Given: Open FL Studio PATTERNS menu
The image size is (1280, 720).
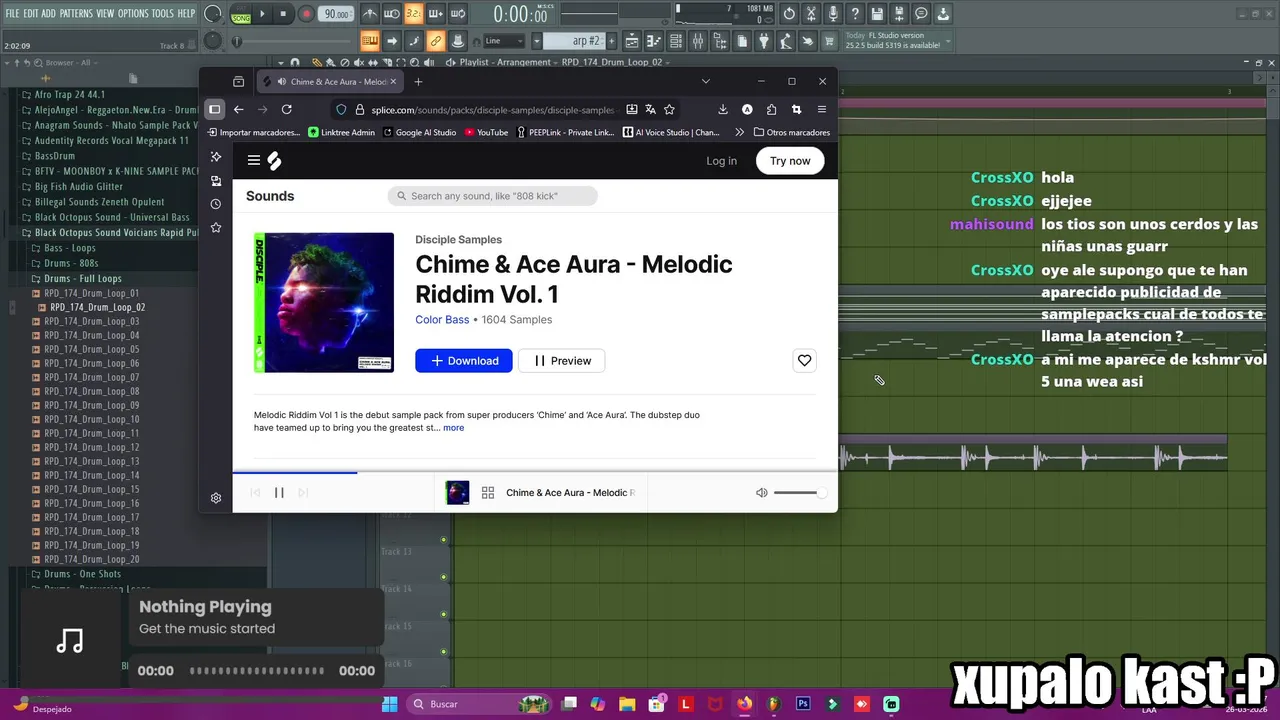Looking at the screenshot, I should tap(76, 14).
